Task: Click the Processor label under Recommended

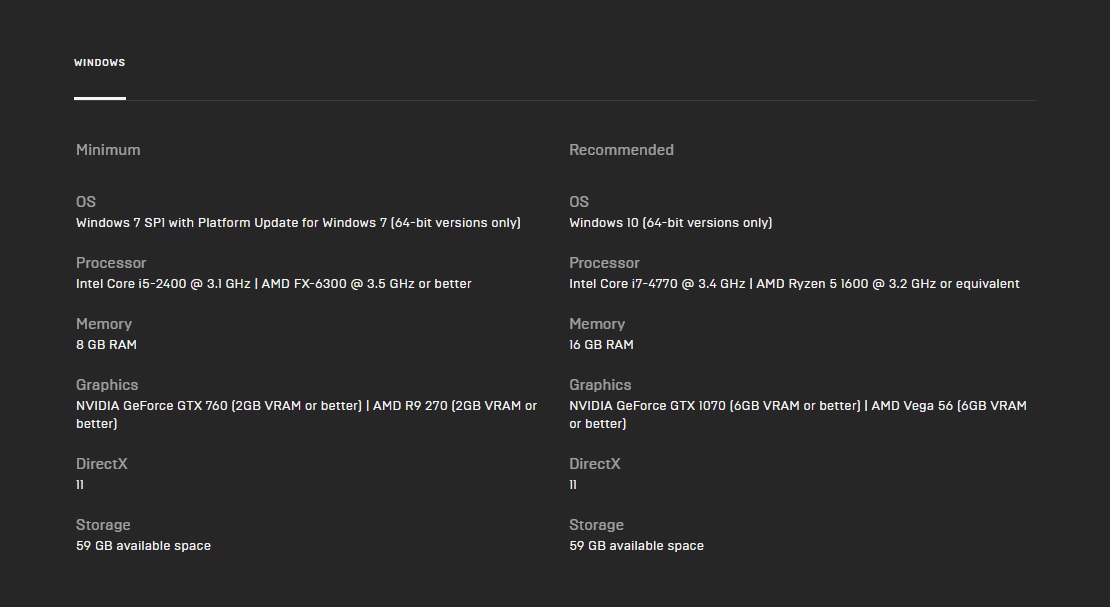Action: pyautogui.click(x=604, y=263)
